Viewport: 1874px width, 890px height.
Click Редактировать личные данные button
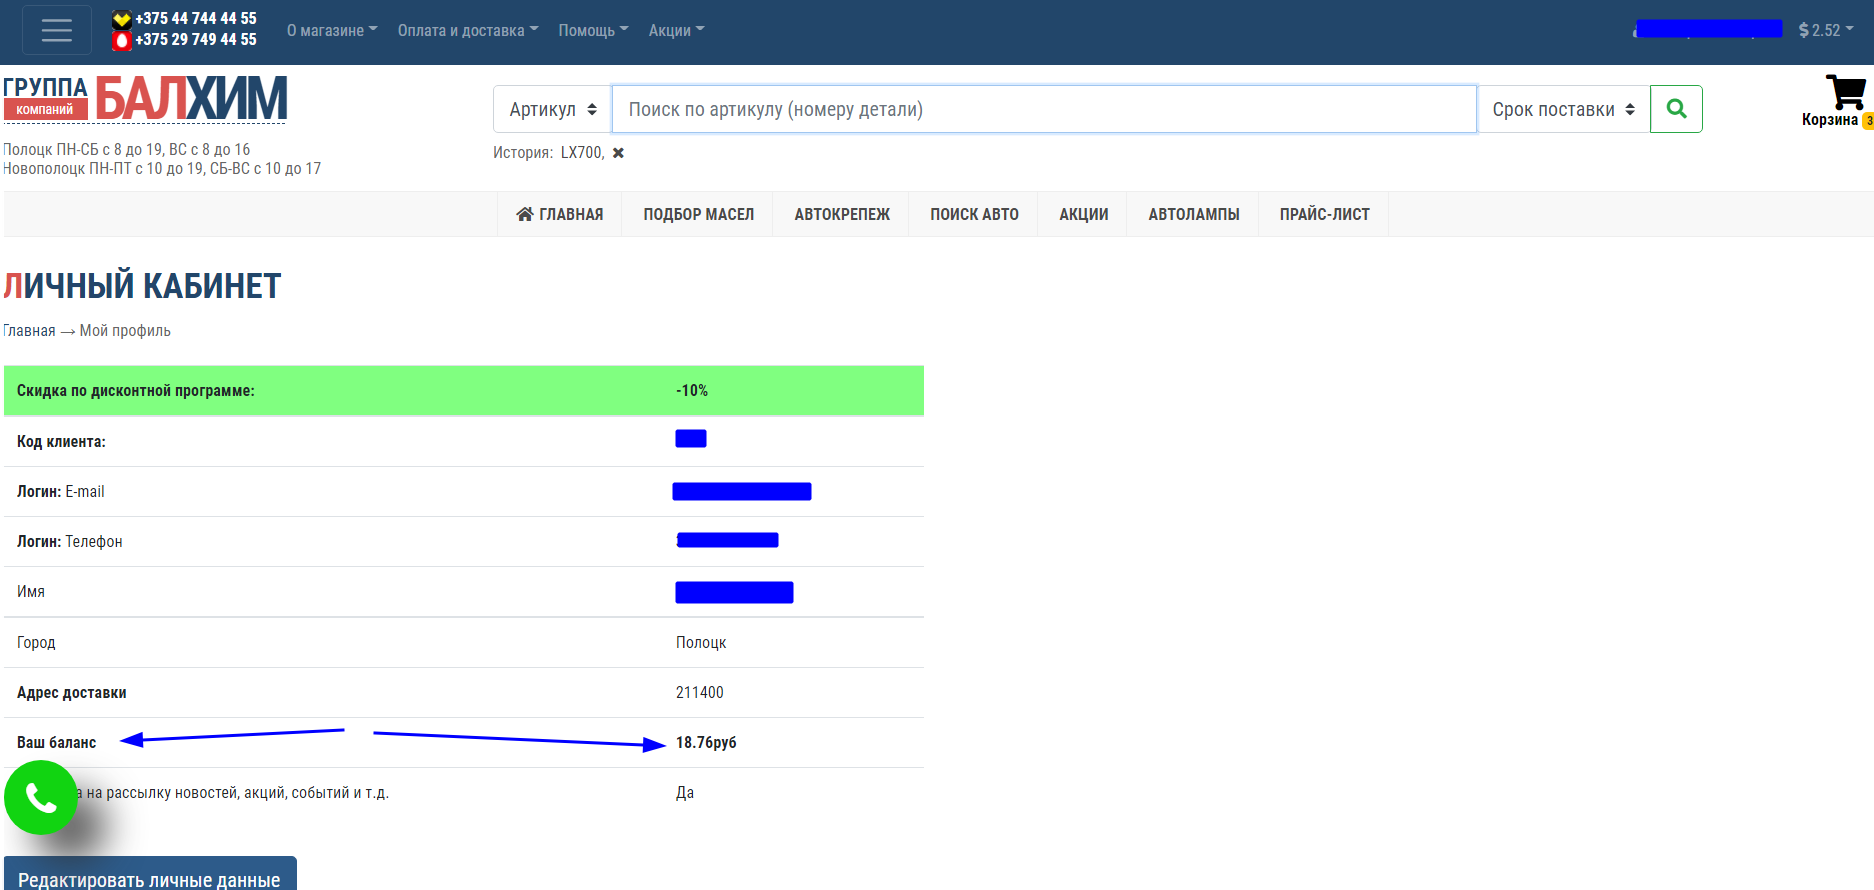click(x=149, y=877)
